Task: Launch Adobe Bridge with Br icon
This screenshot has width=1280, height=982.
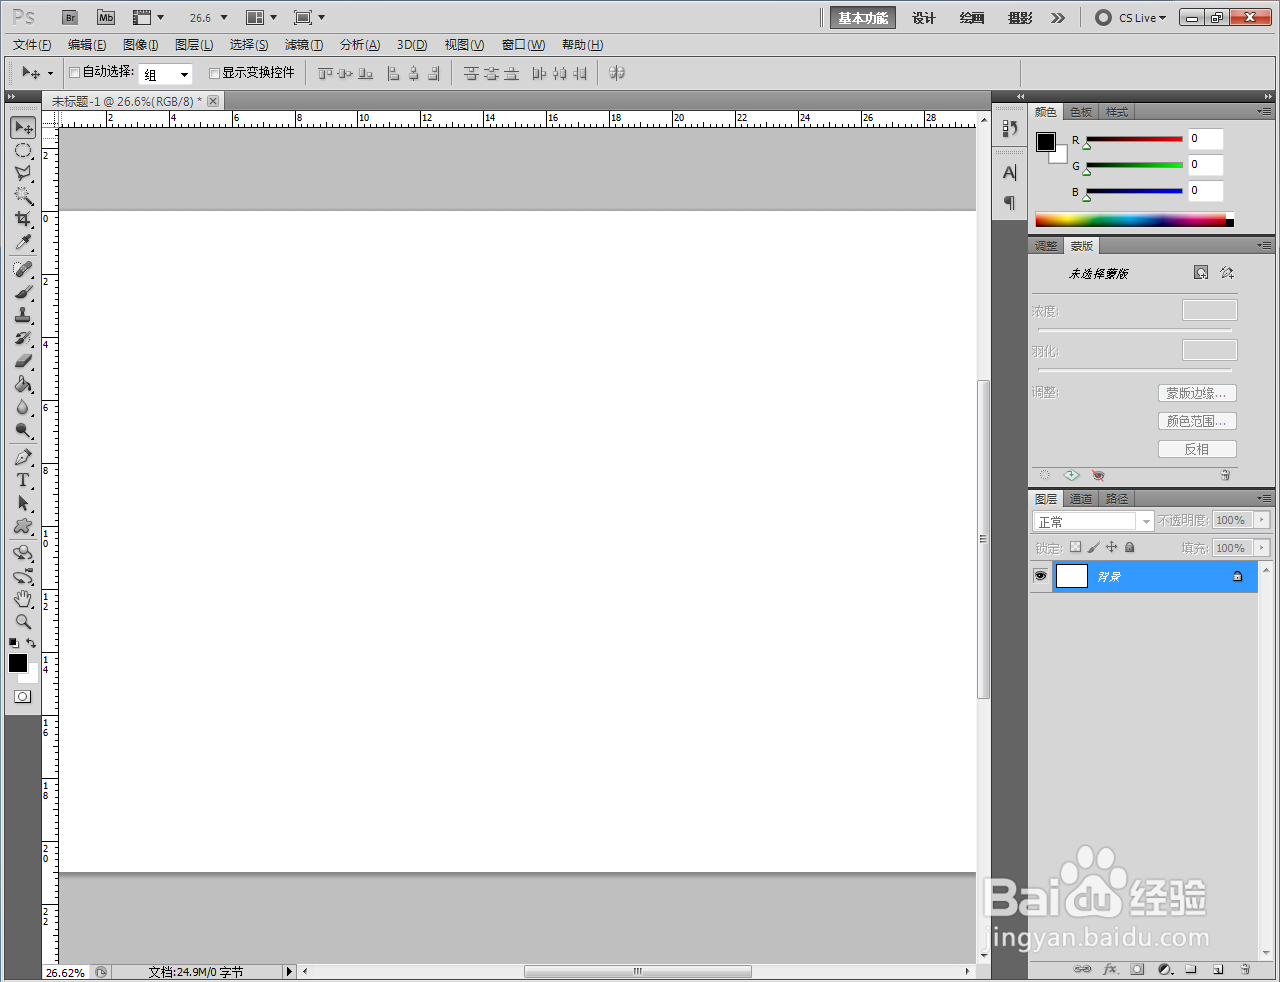Action: pyautogui.click(x=70, y=18)
